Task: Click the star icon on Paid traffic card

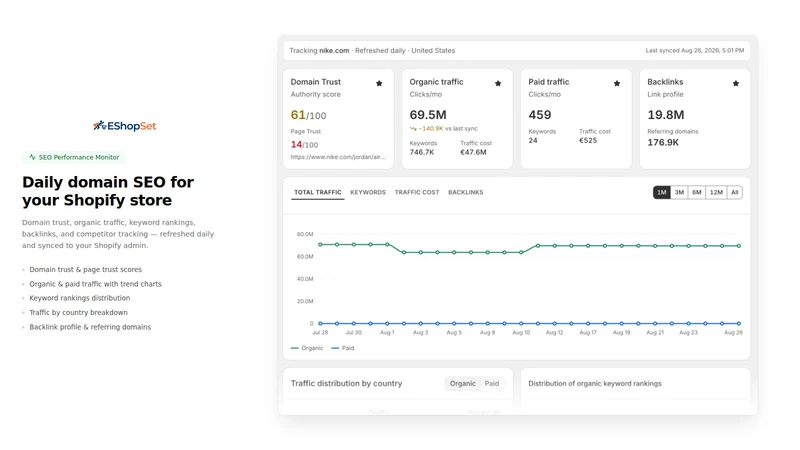Action: (x=617, y=83)
